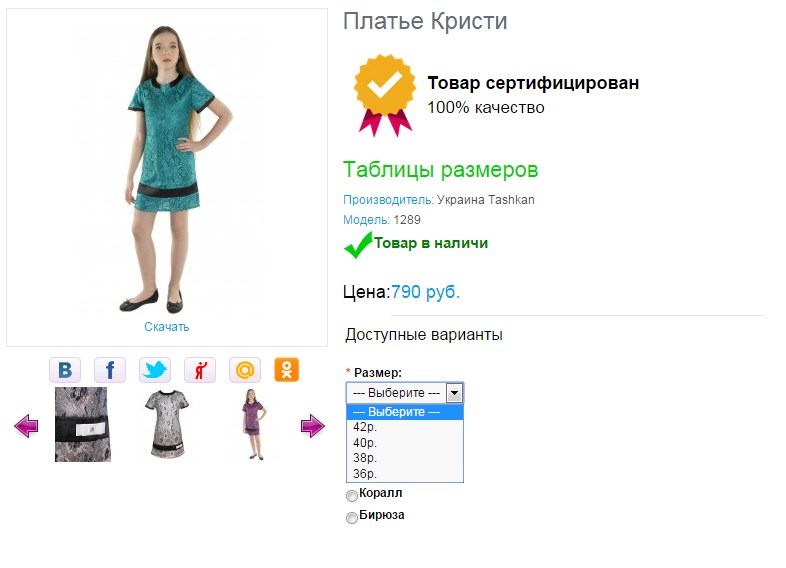Open the Таблицы размеров link
This screenshot has height=568, width=786.
(440, 170)
